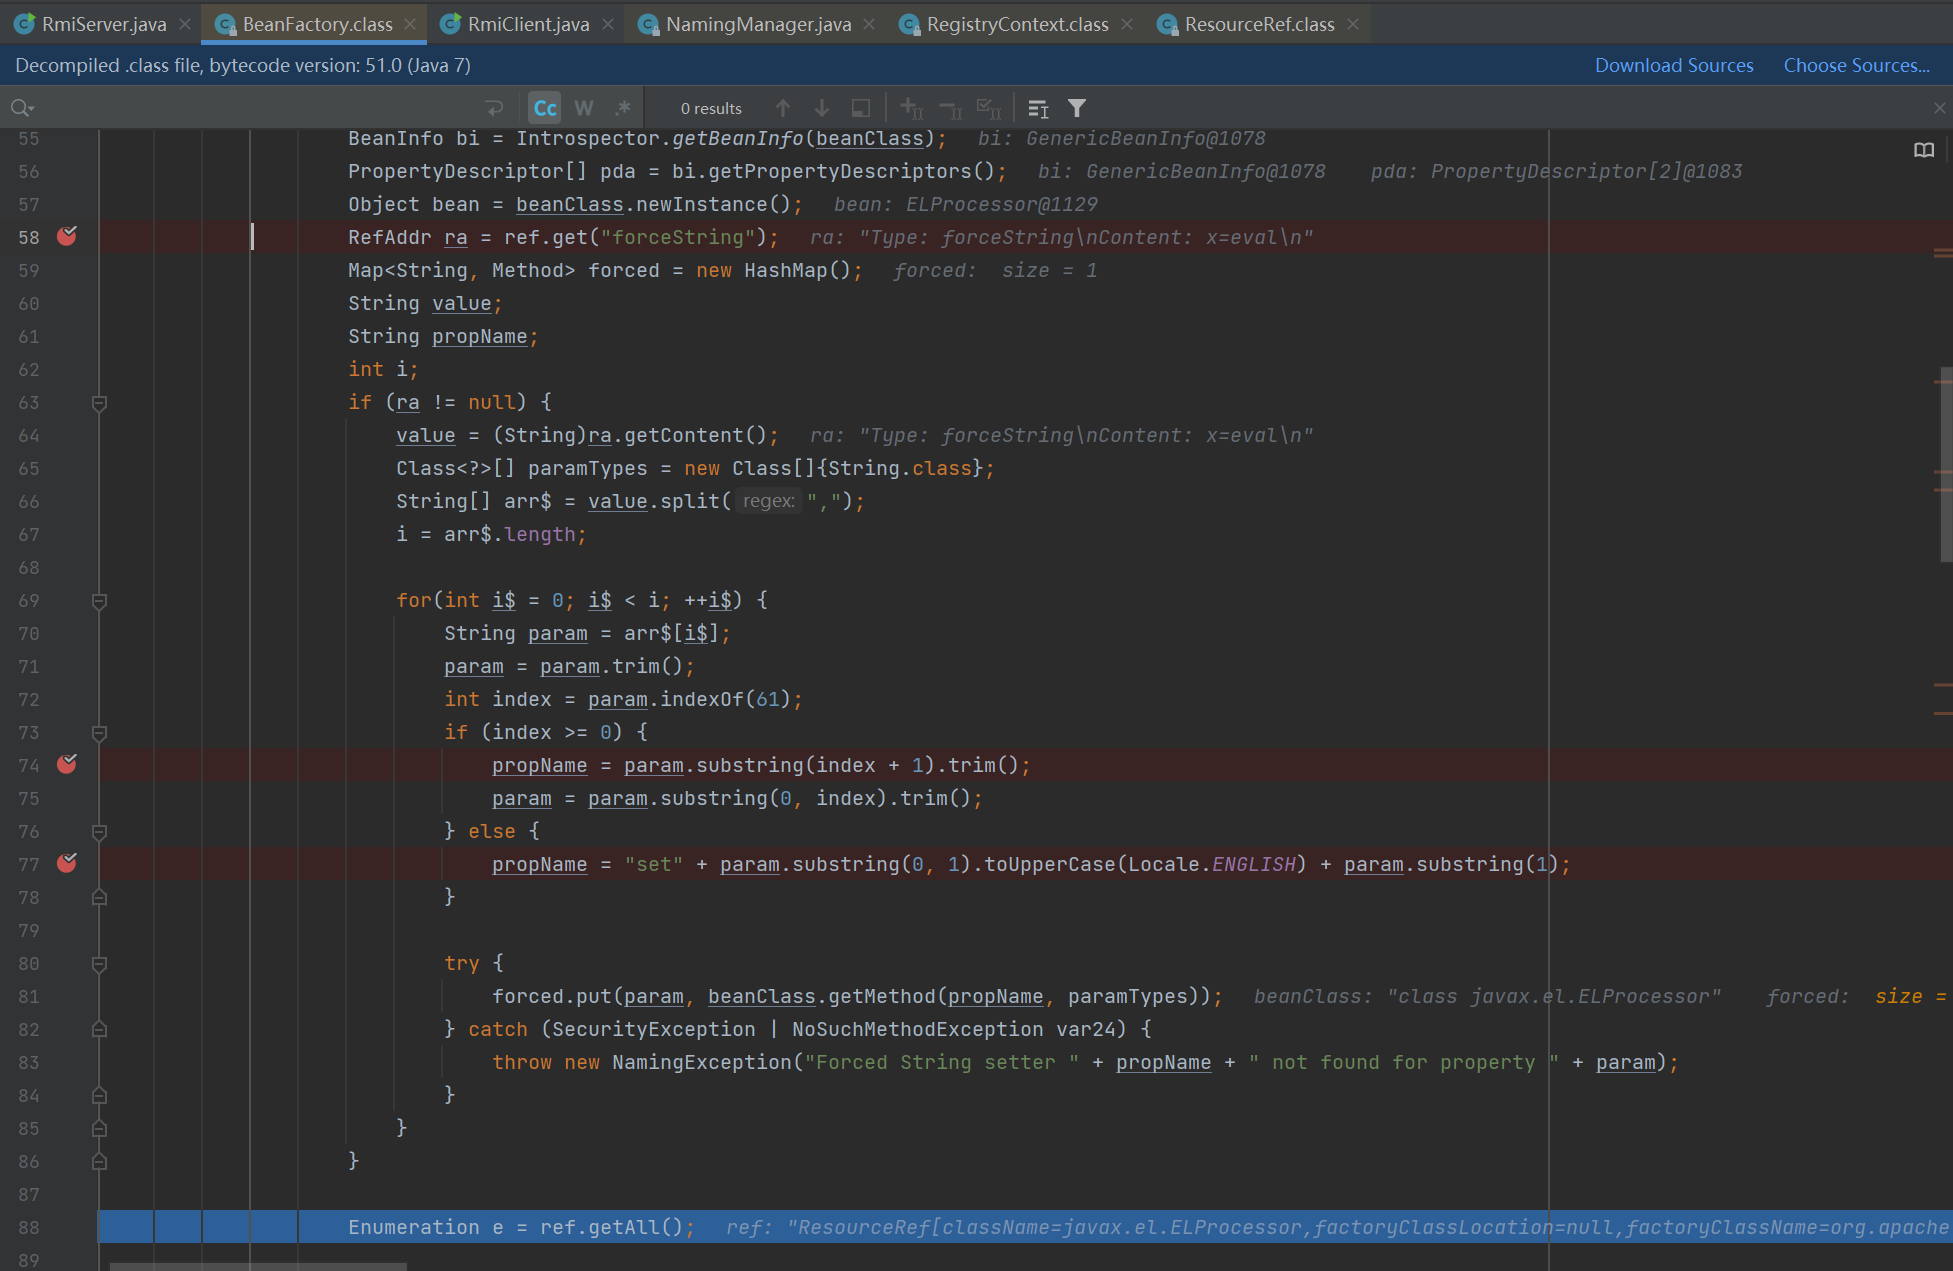Image resolution: width=1953 pixels, height=1271 pixels.
Task: Open search results in find window icon
Action: click(x=860, y=108)
